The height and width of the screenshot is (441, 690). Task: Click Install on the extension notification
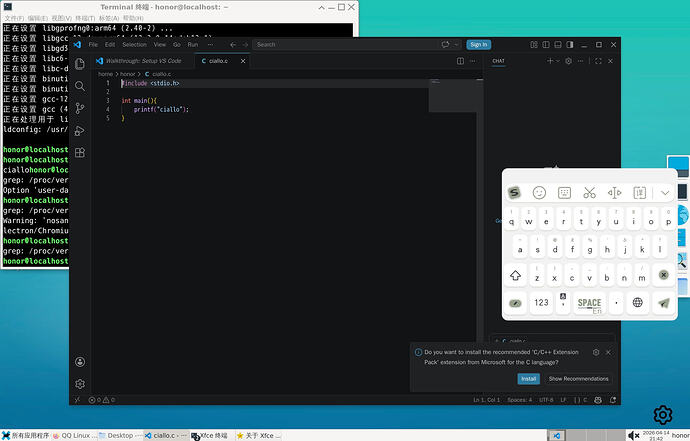[529, 379]
